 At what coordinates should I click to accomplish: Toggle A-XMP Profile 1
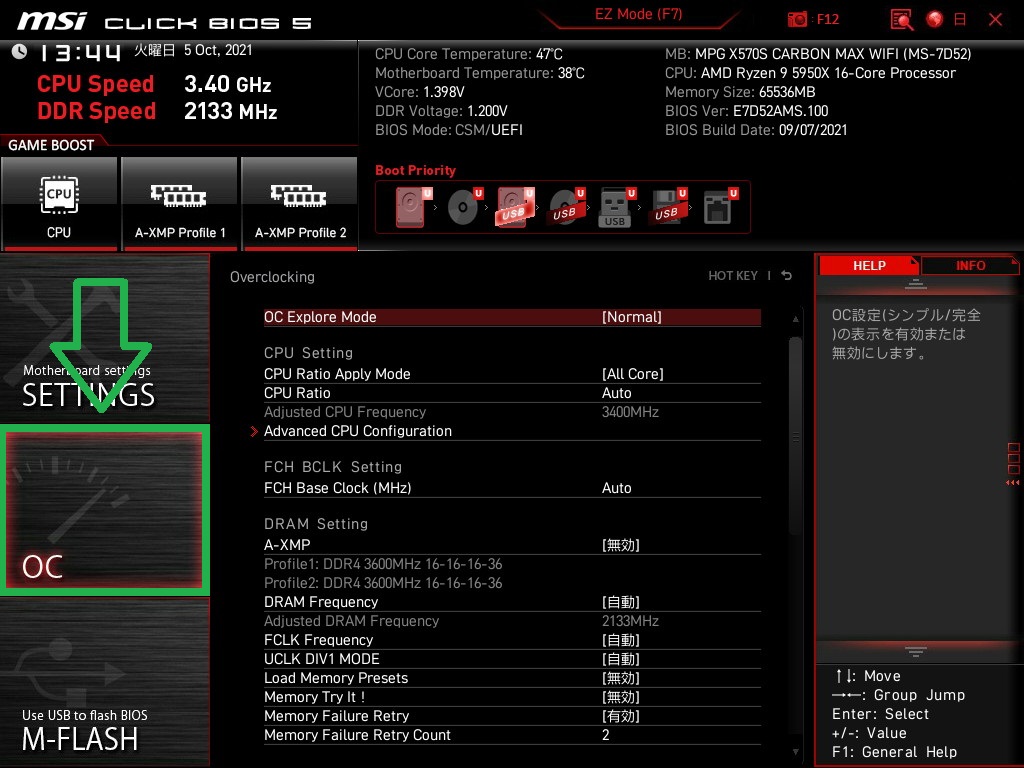click(x=180, y=203)
